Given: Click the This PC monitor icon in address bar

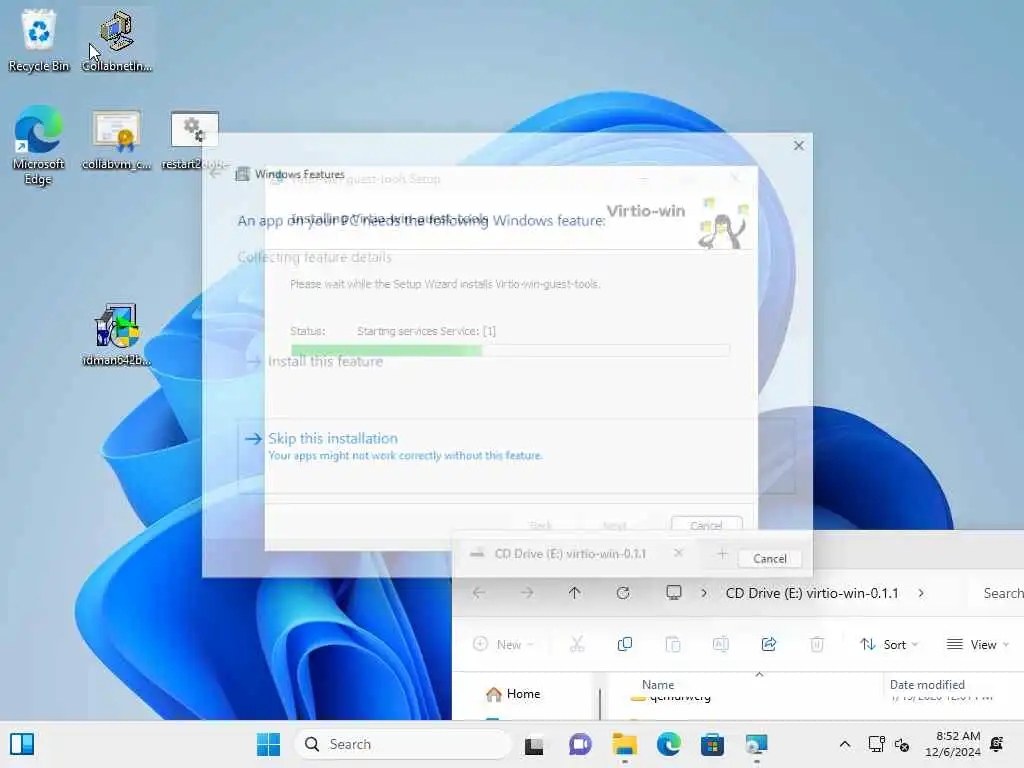Looking at the screenshot, I should pos(674,592).
